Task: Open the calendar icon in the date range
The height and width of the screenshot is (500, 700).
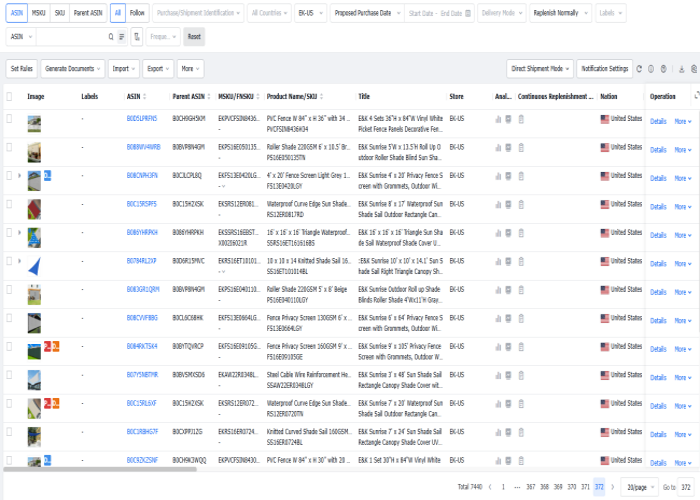Action: click(x=468, y=13)
